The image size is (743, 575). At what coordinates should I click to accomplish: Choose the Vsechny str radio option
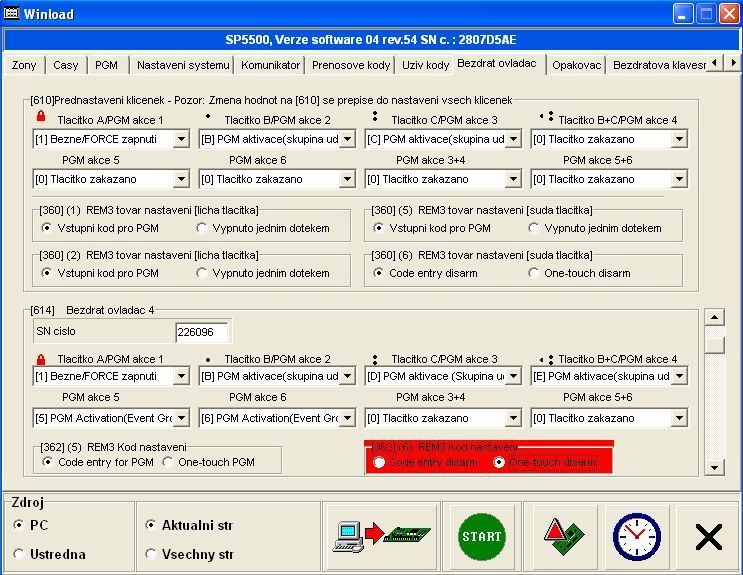(x=151, y=554)
